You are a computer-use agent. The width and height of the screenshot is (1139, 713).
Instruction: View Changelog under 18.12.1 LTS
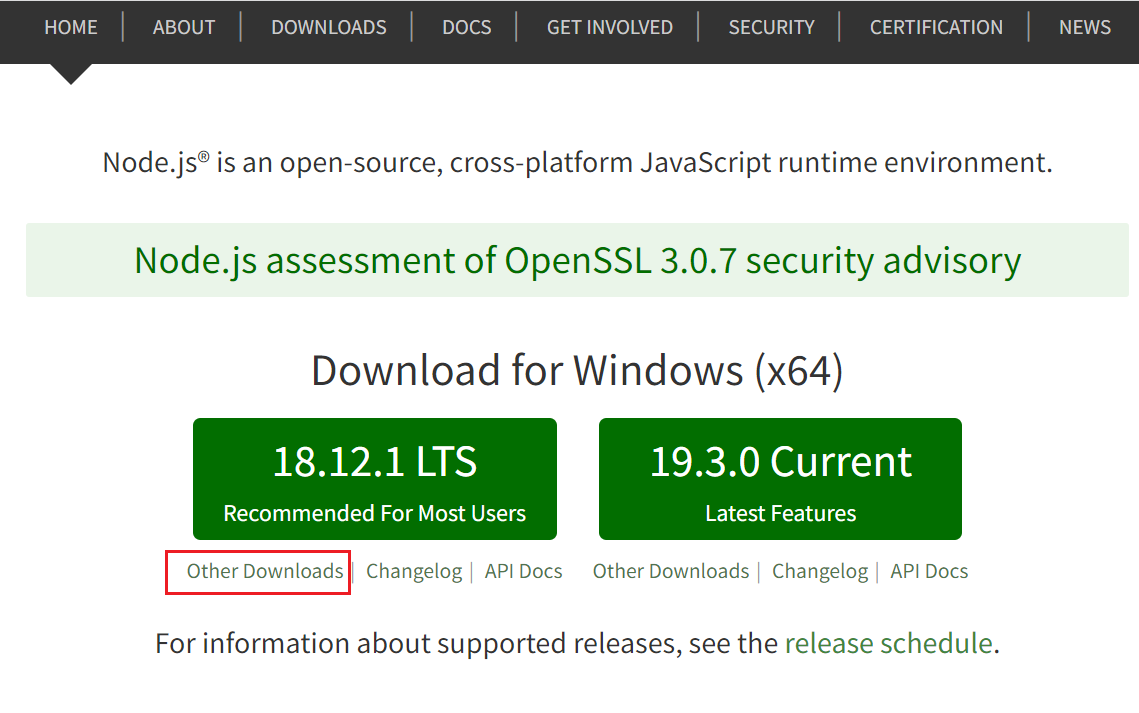(x=414, y=571)
